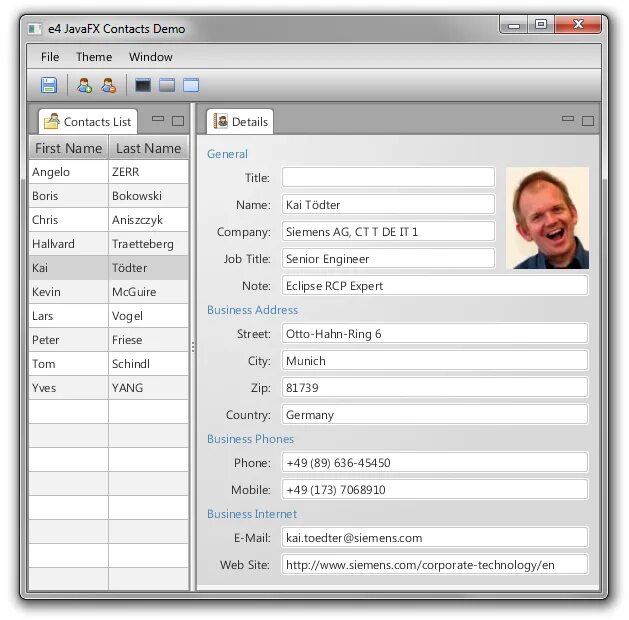The image size is (629, 620).
Task: Click the Company input field
Action: point(388,231)
